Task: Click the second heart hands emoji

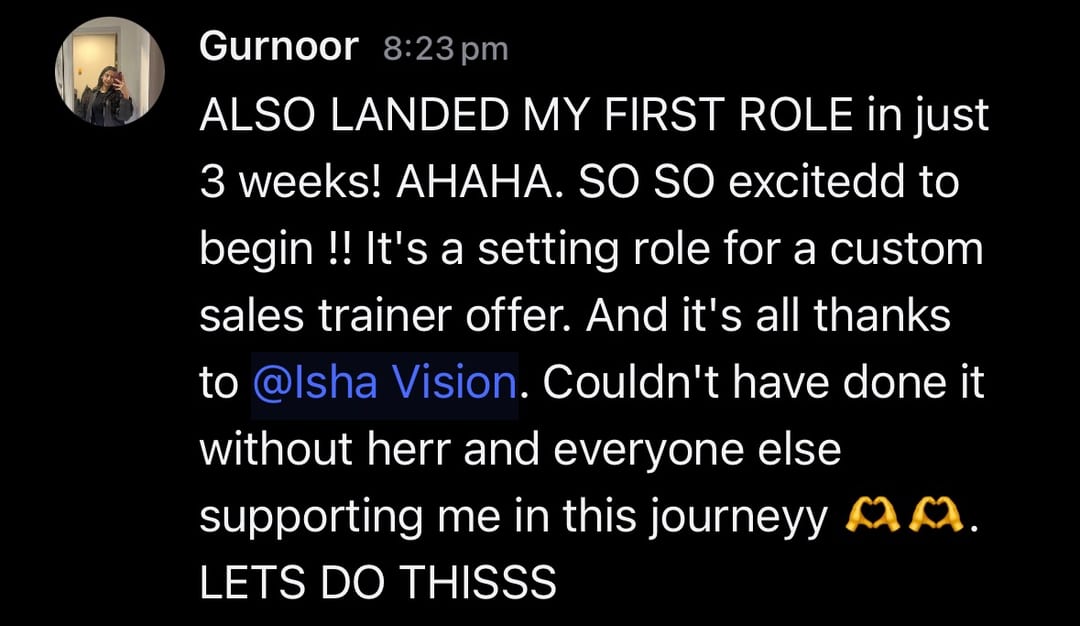Action: [x=936, y=517]
